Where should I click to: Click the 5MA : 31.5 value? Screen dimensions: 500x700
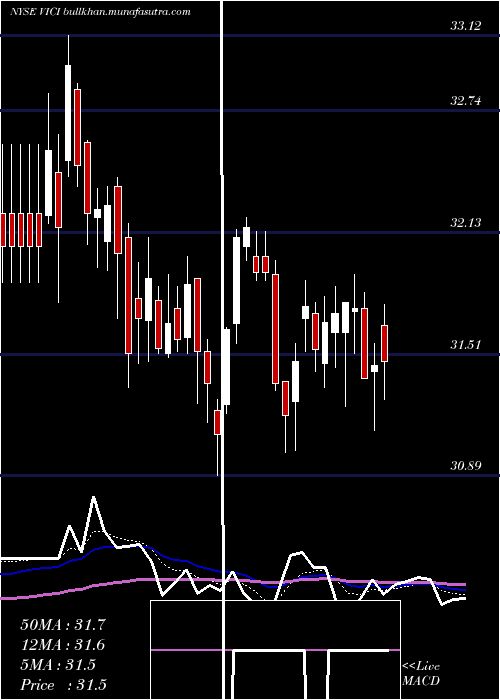(58, 665)
